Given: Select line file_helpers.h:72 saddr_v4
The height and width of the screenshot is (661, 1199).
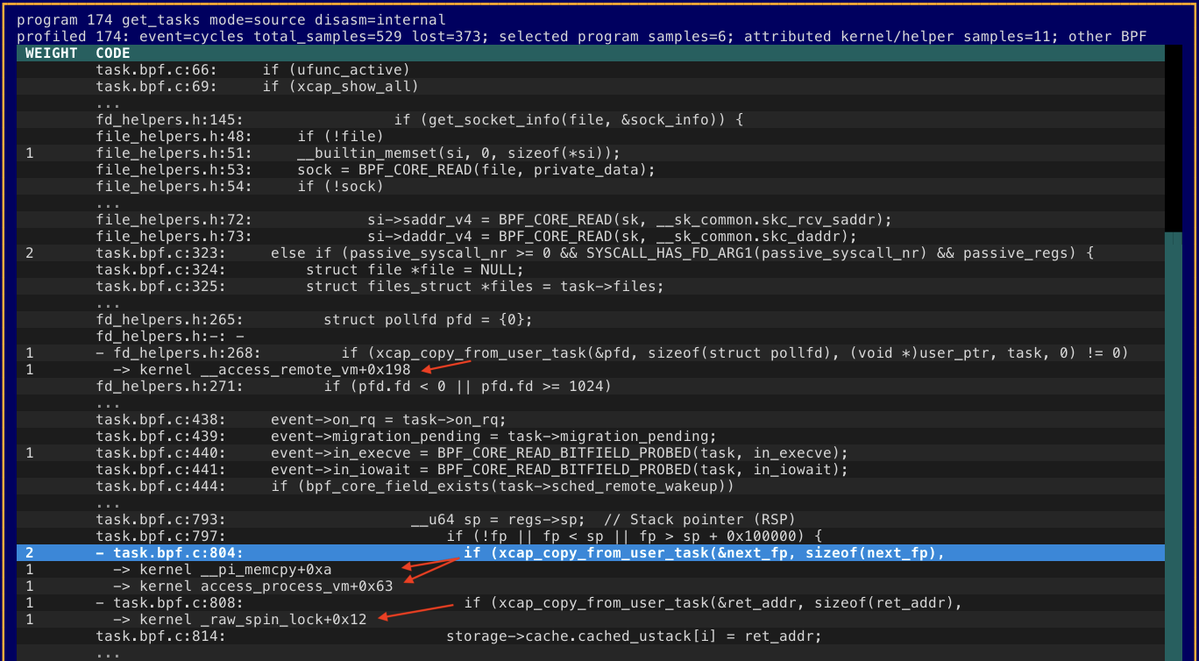Looking at the screenshot, I should point(590,220).
